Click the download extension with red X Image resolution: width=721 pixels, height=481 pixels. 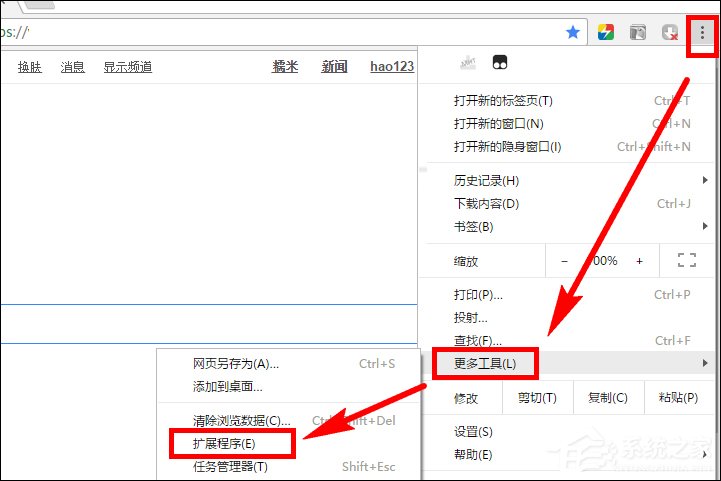coord(670,32)
